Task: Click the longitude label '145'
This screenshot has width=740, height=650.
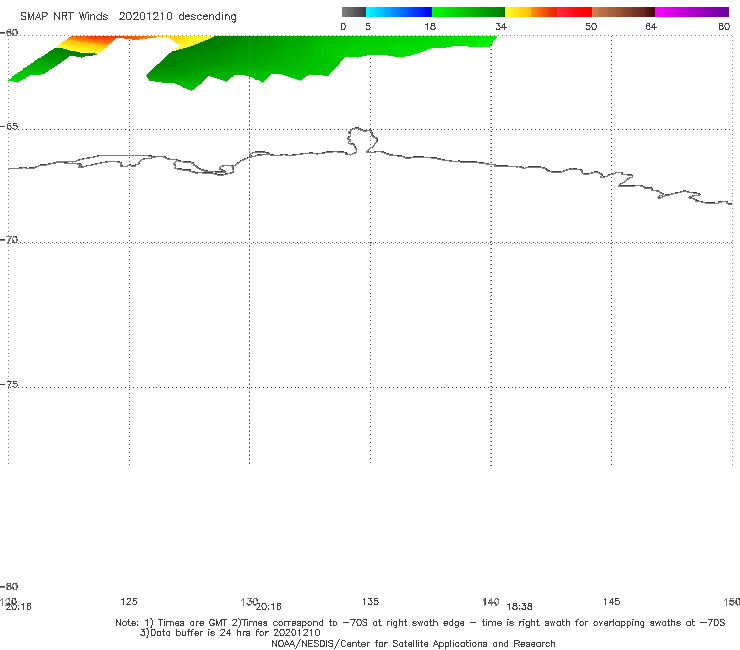Action: pyautogui.click(x=612, y=601)
